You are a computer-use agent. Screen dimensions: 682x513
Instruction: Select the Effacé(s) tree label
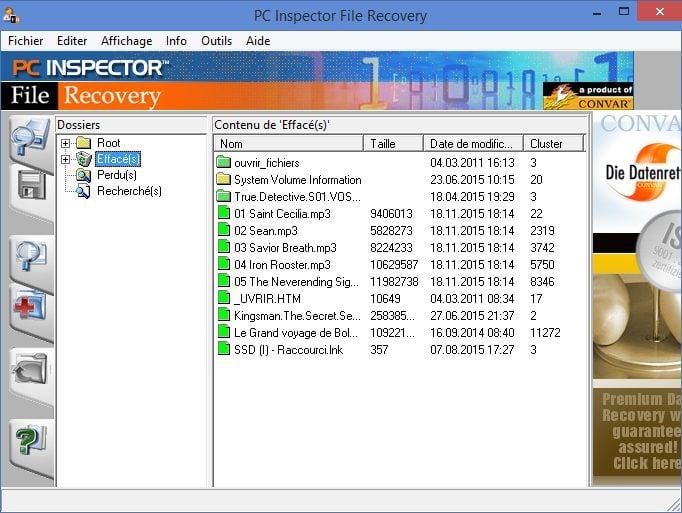pos(118,159)
